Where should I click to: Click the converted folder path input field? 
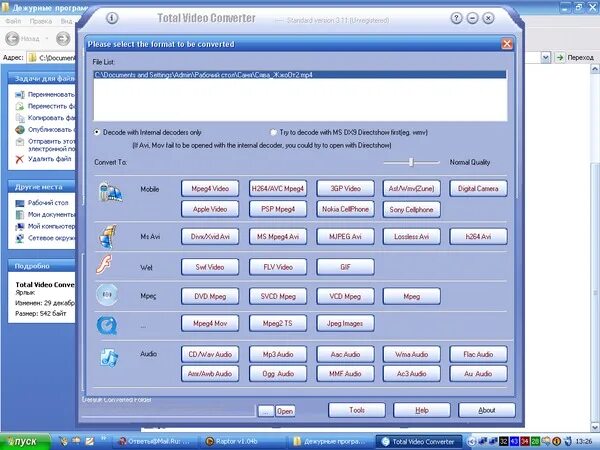coord(168,411)
